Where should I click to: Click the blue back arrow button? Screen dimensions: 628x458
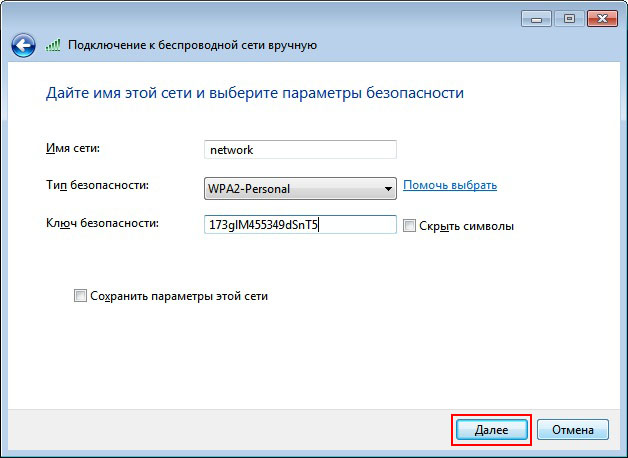pos(23,45)
